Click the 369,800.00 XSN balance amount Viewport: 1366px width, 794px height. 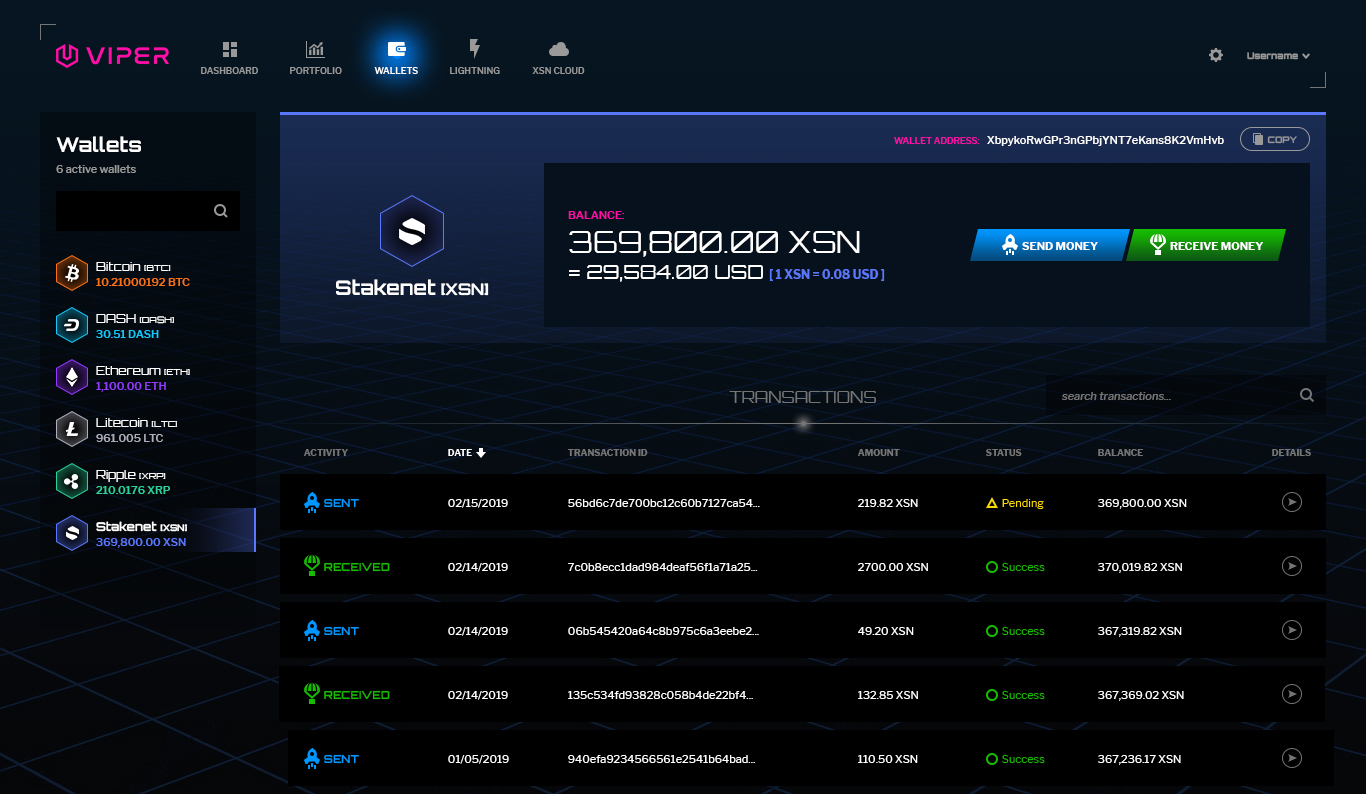714,242
